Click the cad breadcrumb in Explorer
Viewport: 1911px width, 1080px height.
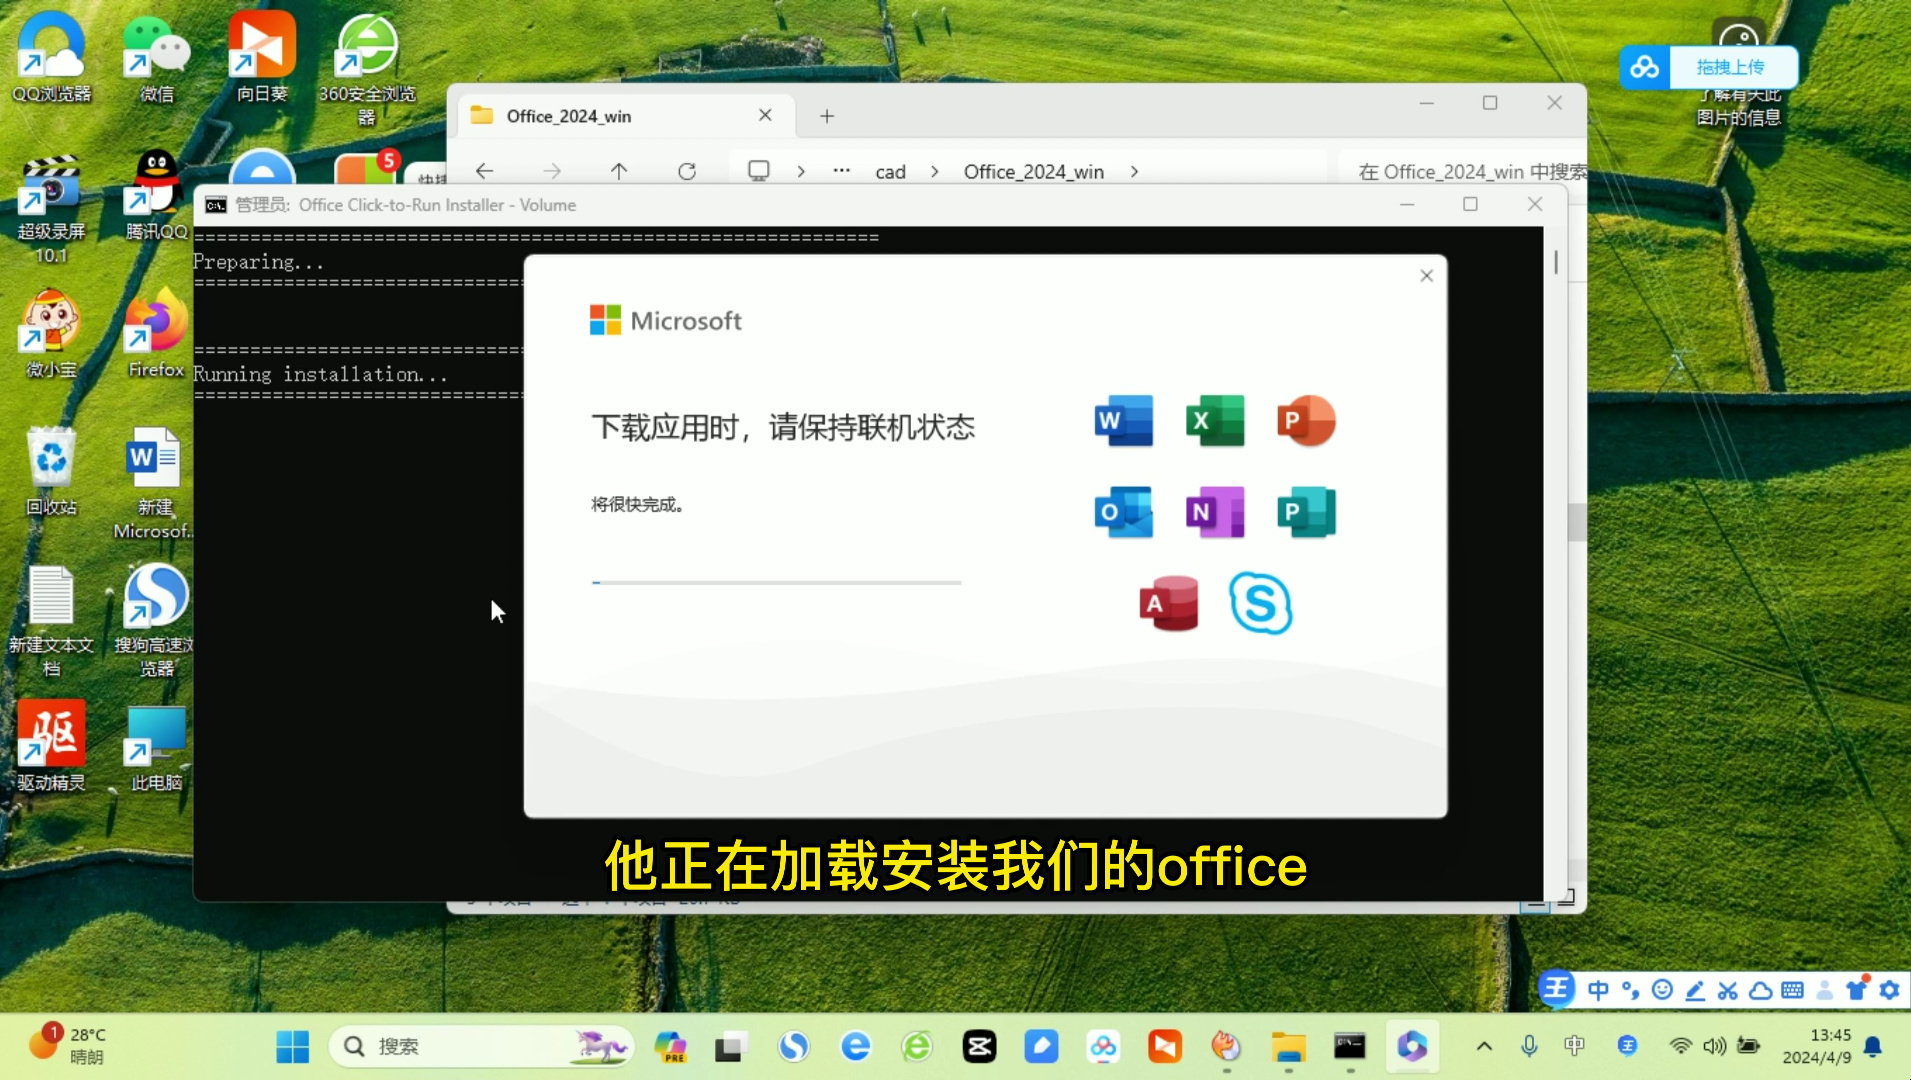890,172
